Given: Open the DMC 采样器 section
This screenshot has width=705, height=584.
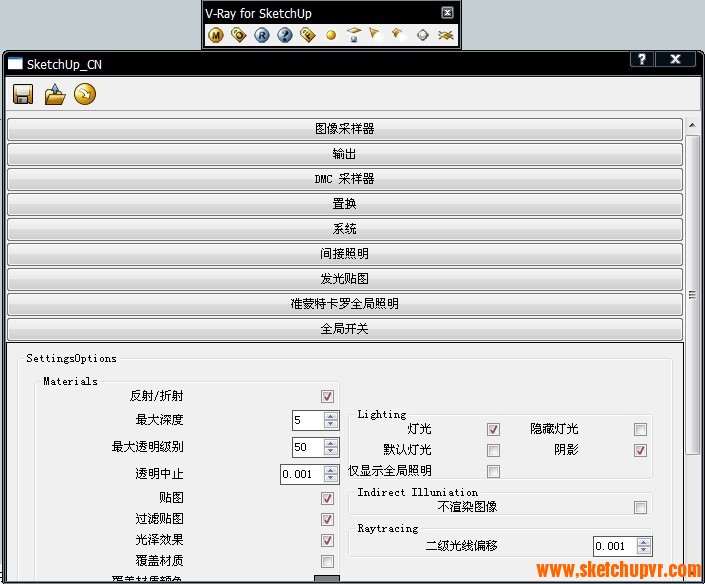Looking at the screenshot, I should (345, 179).
